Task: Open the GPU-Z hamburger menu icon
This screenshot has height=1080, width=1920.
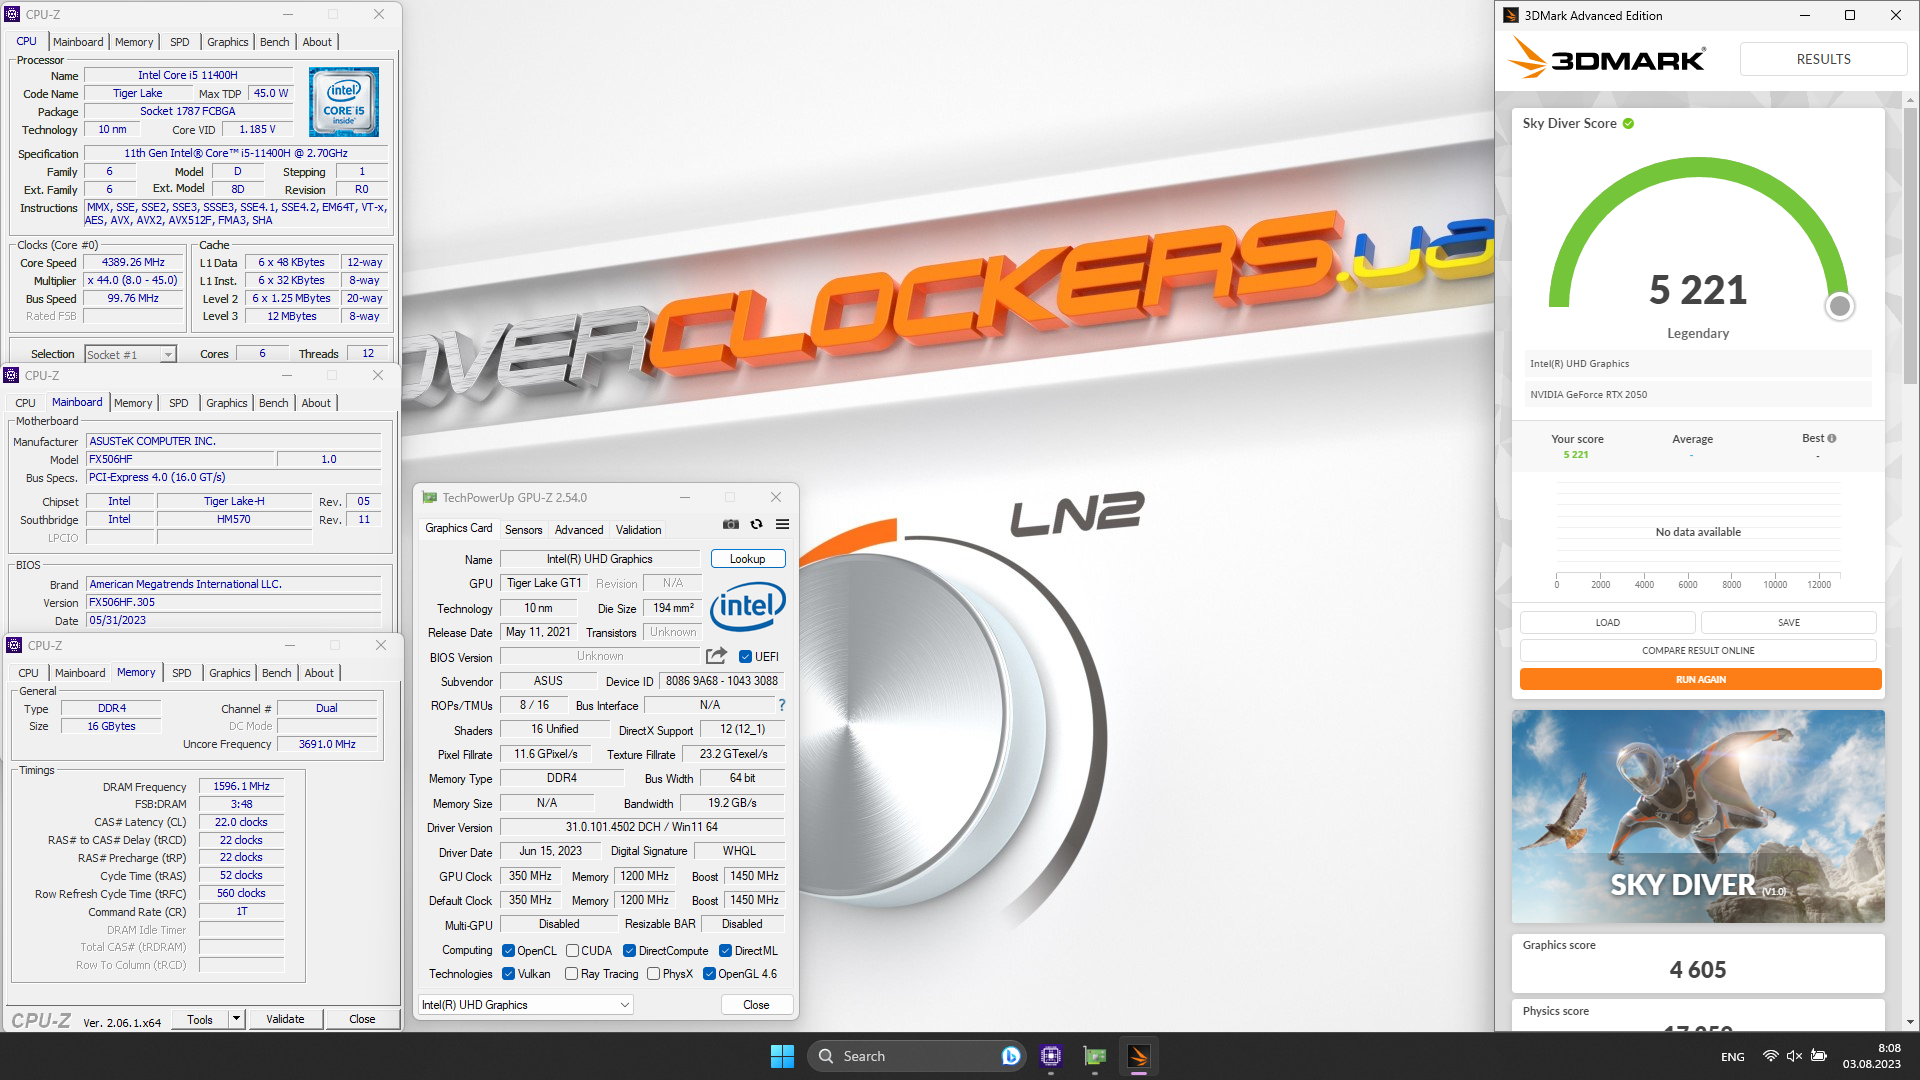Action: pos(783,524)
